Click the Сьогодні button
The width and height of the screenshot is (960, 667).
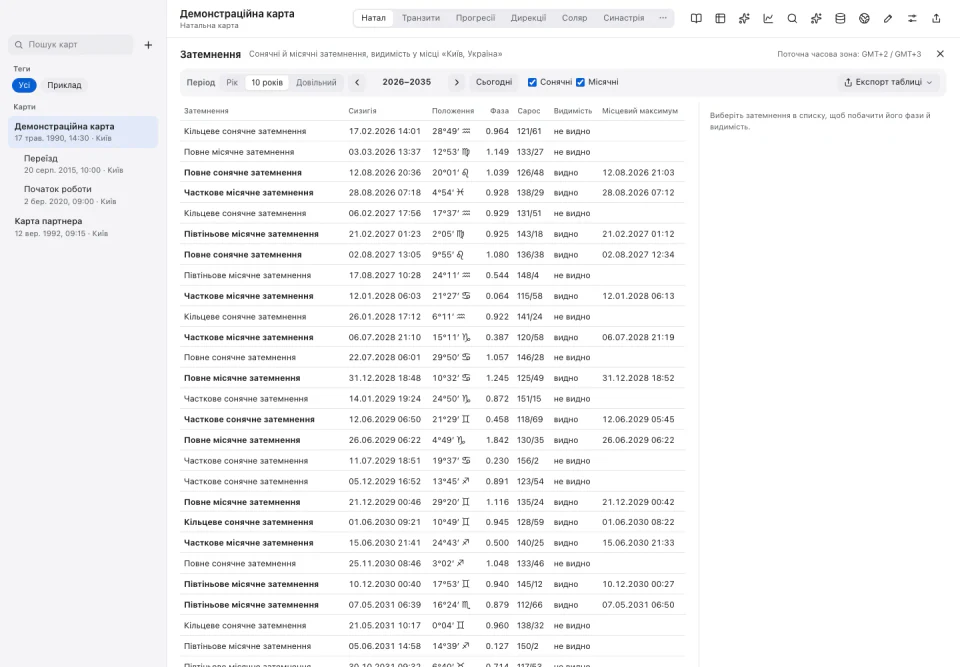tap(494, 82)
